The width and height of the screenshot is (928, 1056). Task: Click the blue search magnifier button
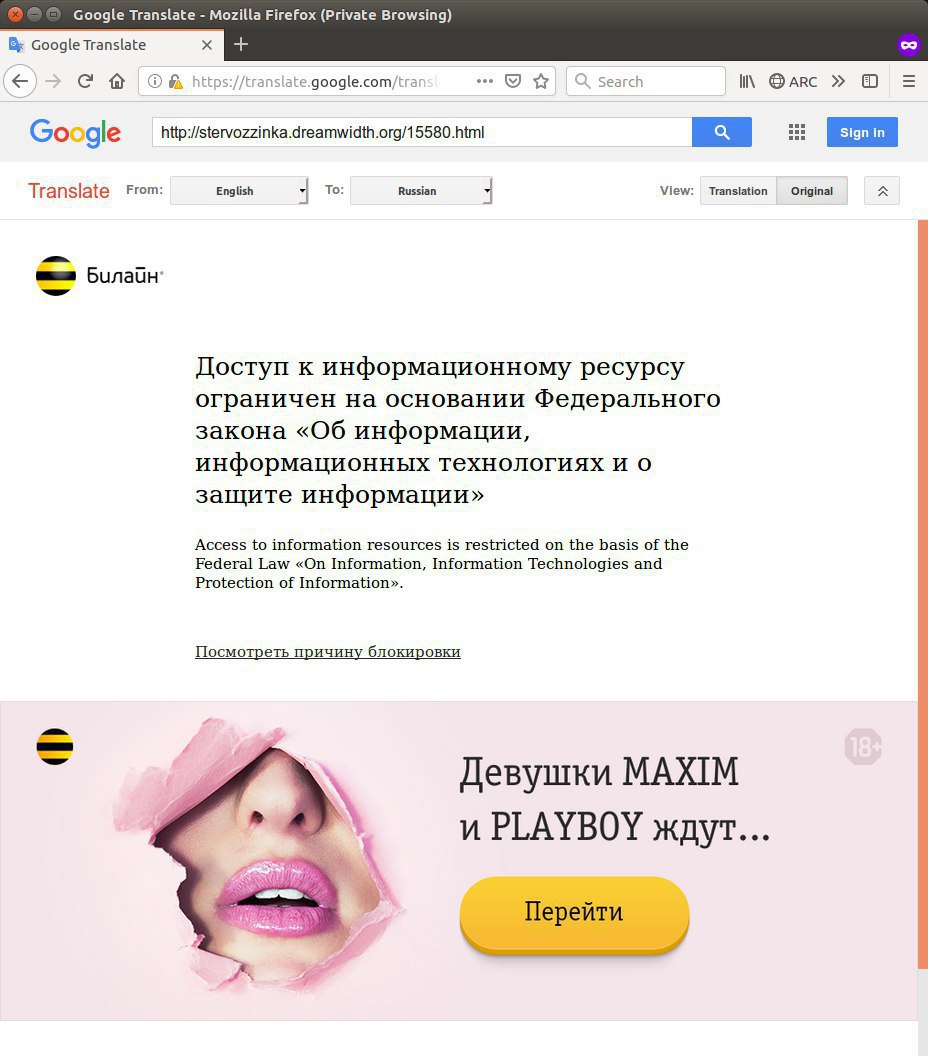click(x=722, y=132)
